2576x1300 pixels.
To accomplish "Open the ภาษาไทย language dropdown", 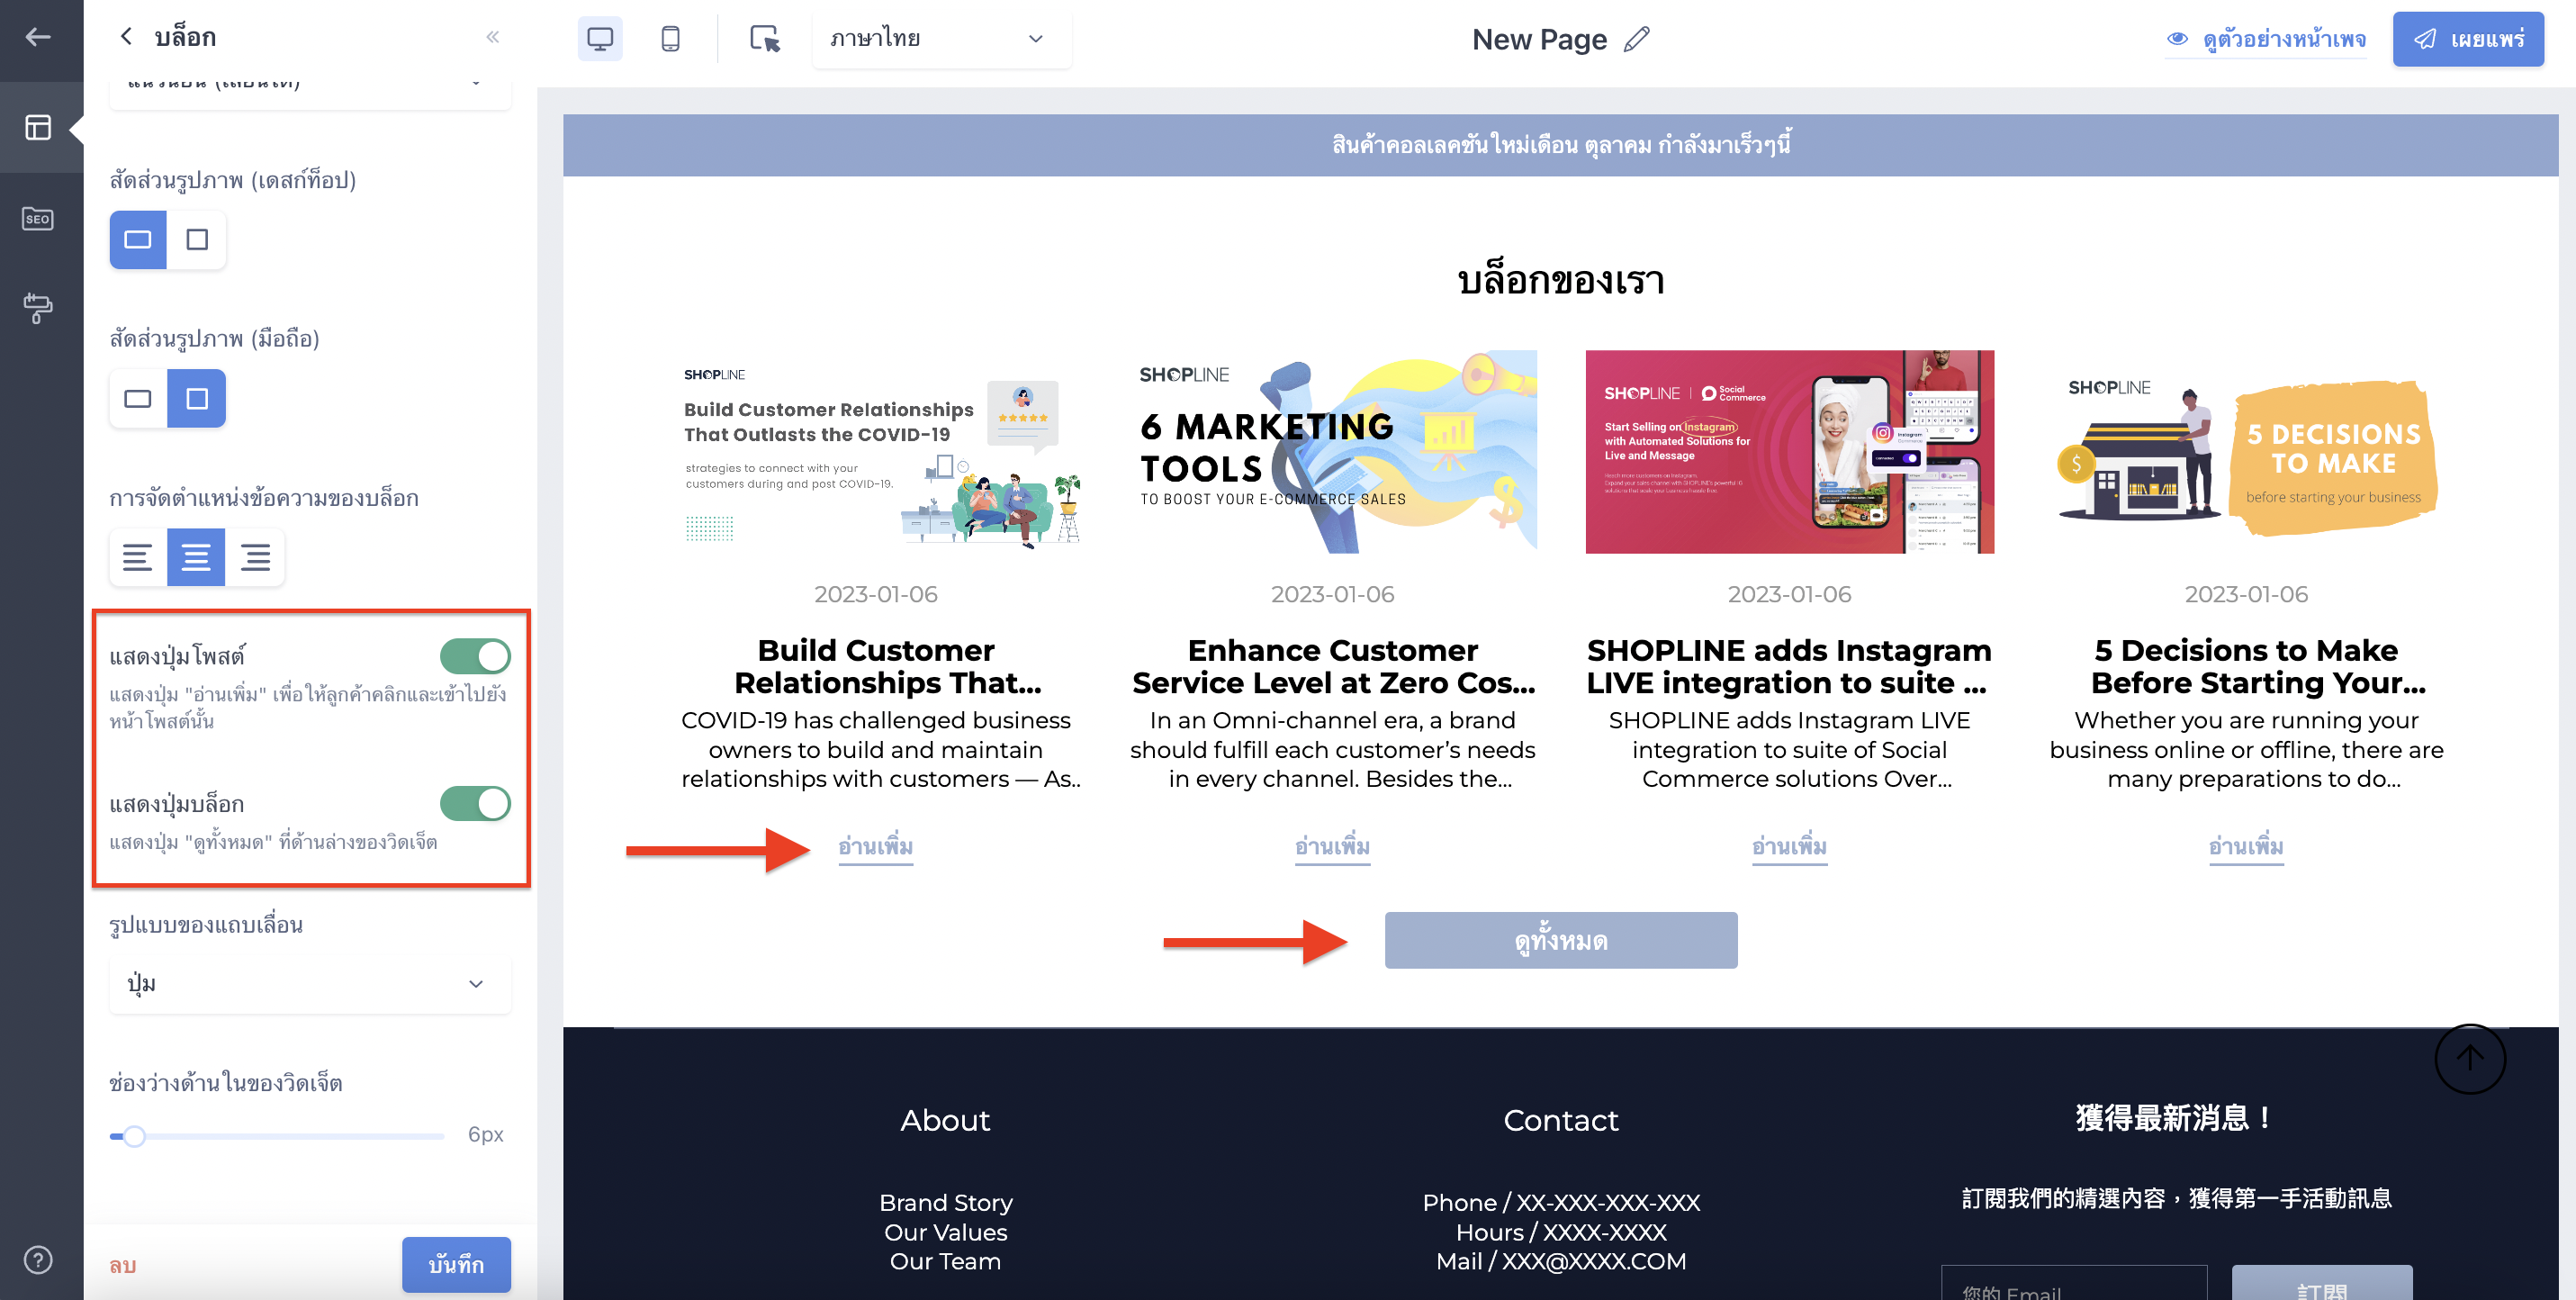I will point(941,39).
